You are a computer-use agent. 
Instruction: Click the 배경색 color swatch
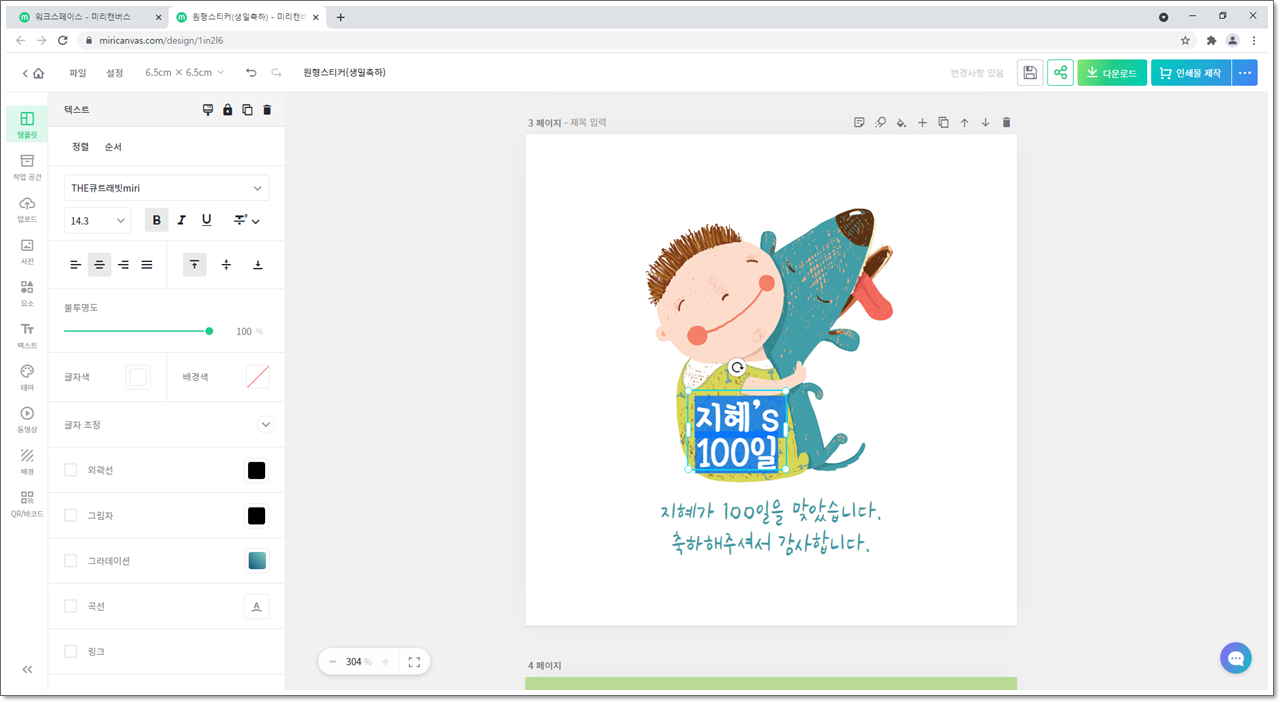[258, 377]
